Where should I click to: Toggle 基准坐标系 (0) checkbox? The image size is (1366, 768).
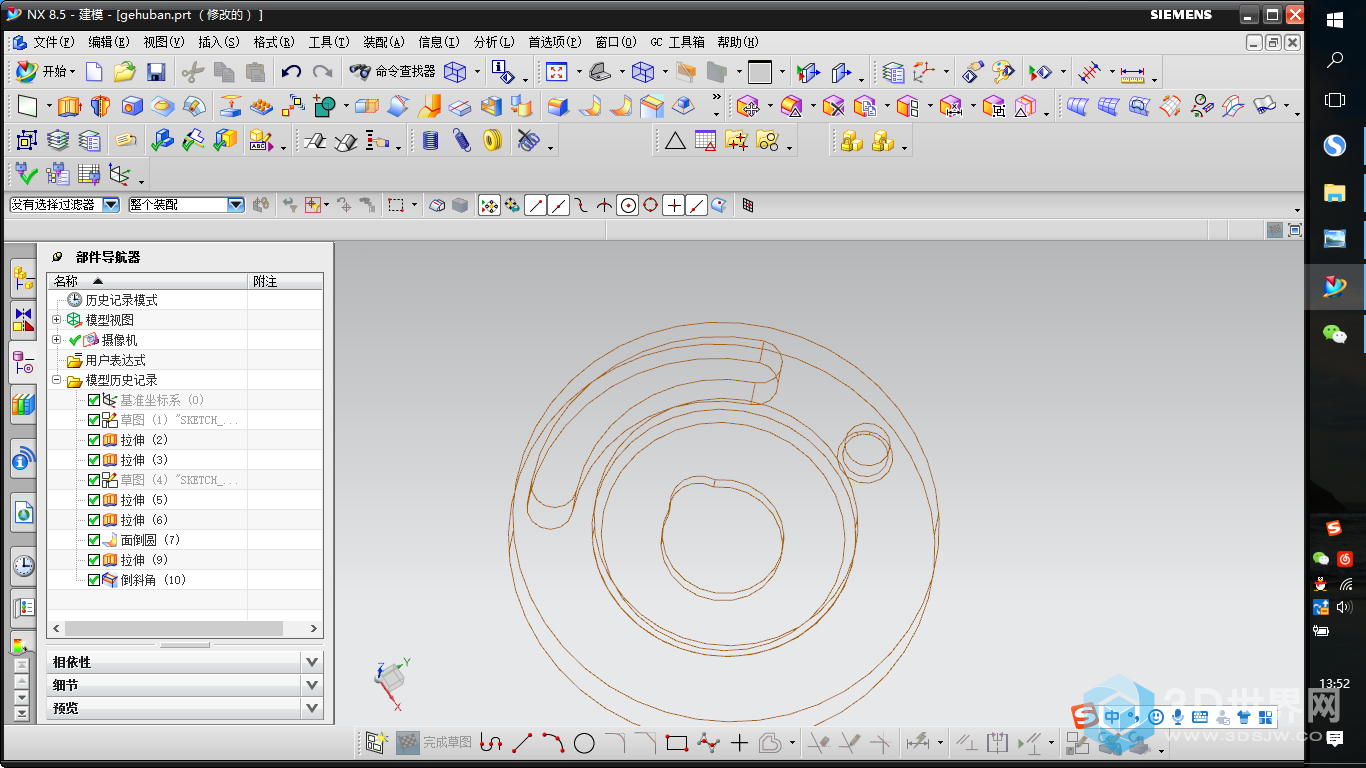(94, 400)
